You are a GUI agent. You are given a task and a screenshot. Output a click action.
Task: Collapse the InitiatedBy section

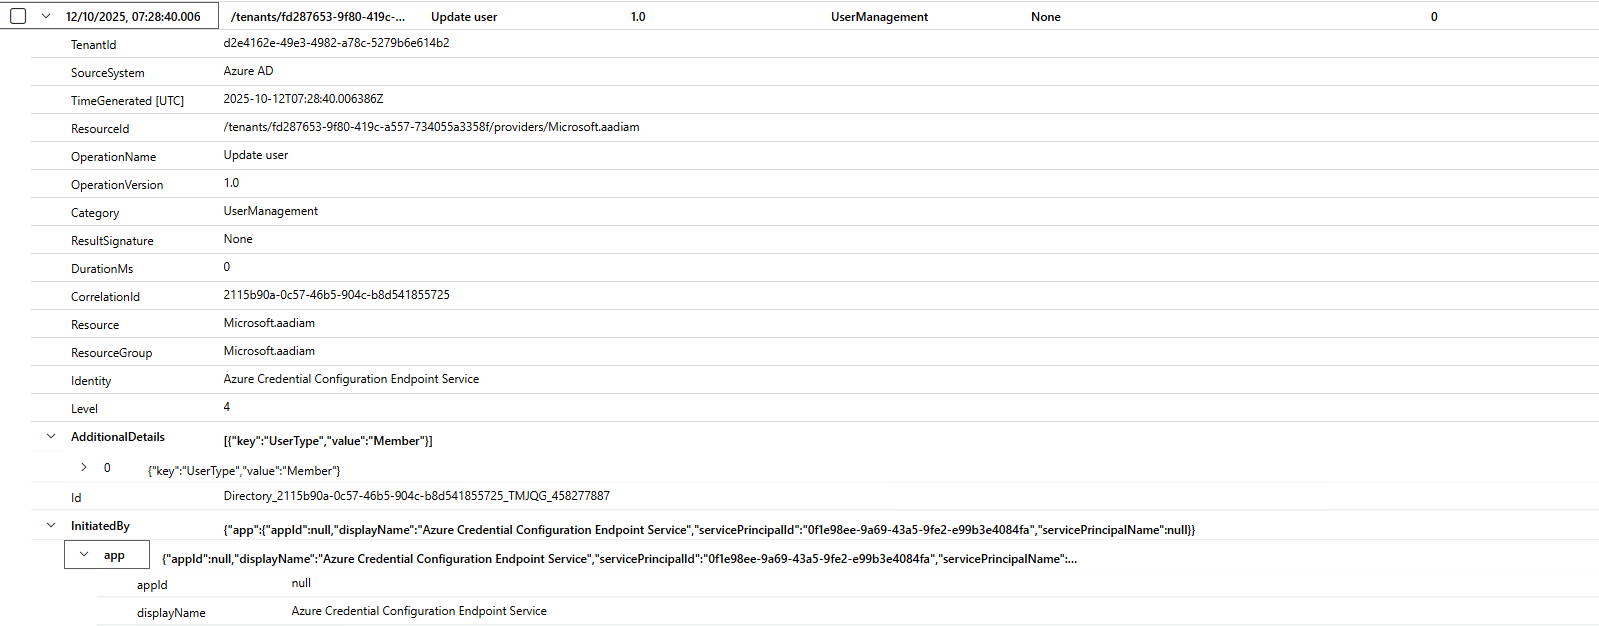pos(51,525)
